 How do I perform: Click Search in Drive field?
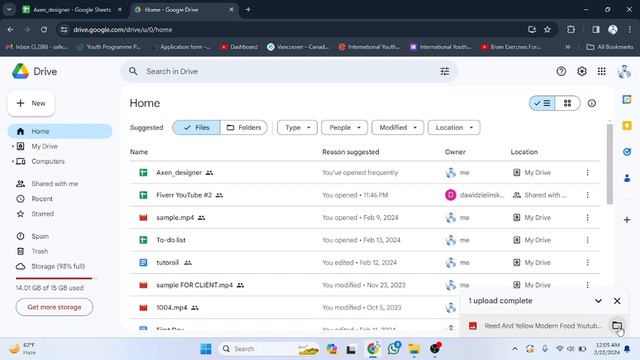click(x=289, y=71)
